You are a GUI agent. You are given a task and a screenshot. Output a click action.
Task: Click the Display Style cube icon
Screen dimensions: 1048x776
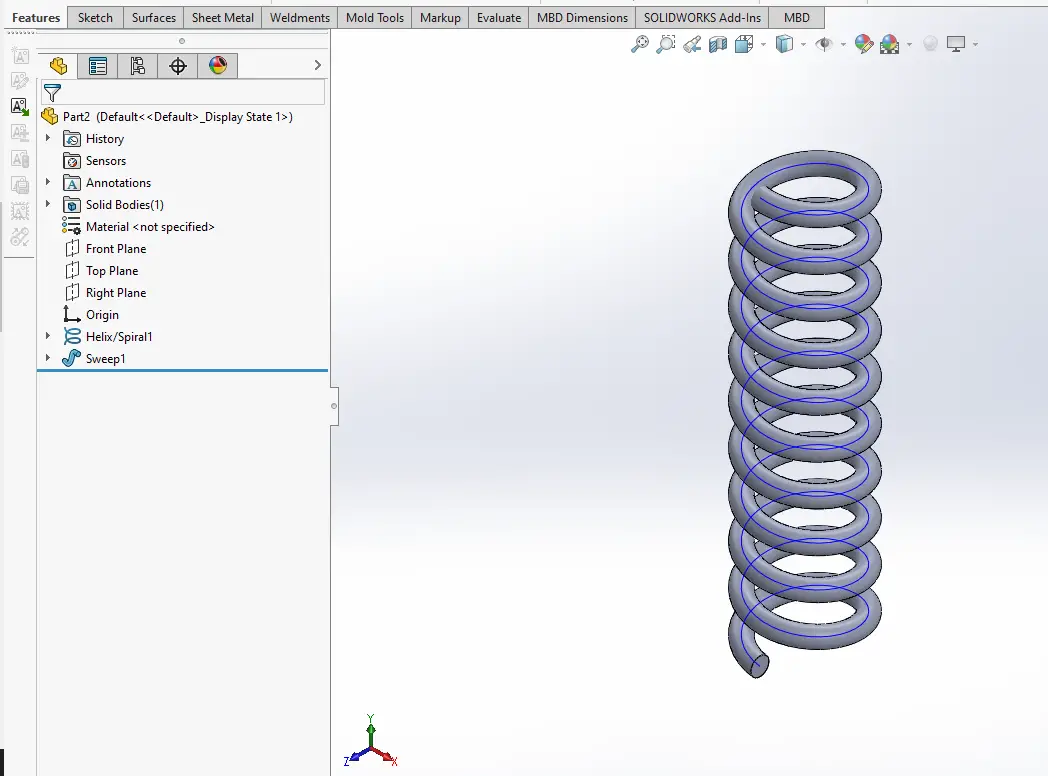pos(784,44)
